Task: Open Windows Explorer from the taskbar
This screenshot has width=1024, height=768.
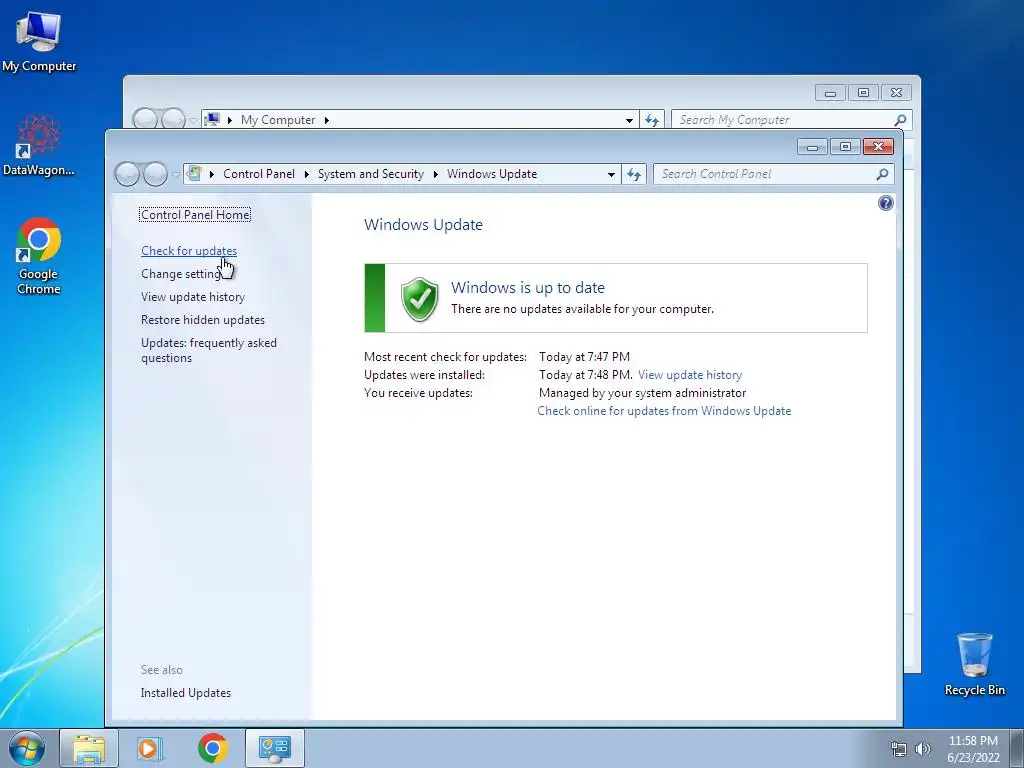Action: click(x=89, y=748)
